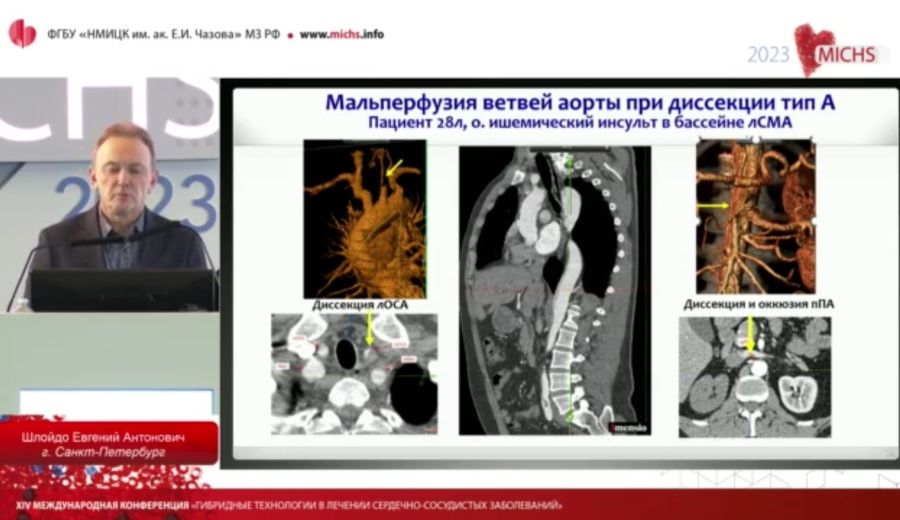This screenshot has height=520, width=900.
Task: Click the 3D renal artery reconstruction image
Action: pyautogui.click(x=755, y=216)
